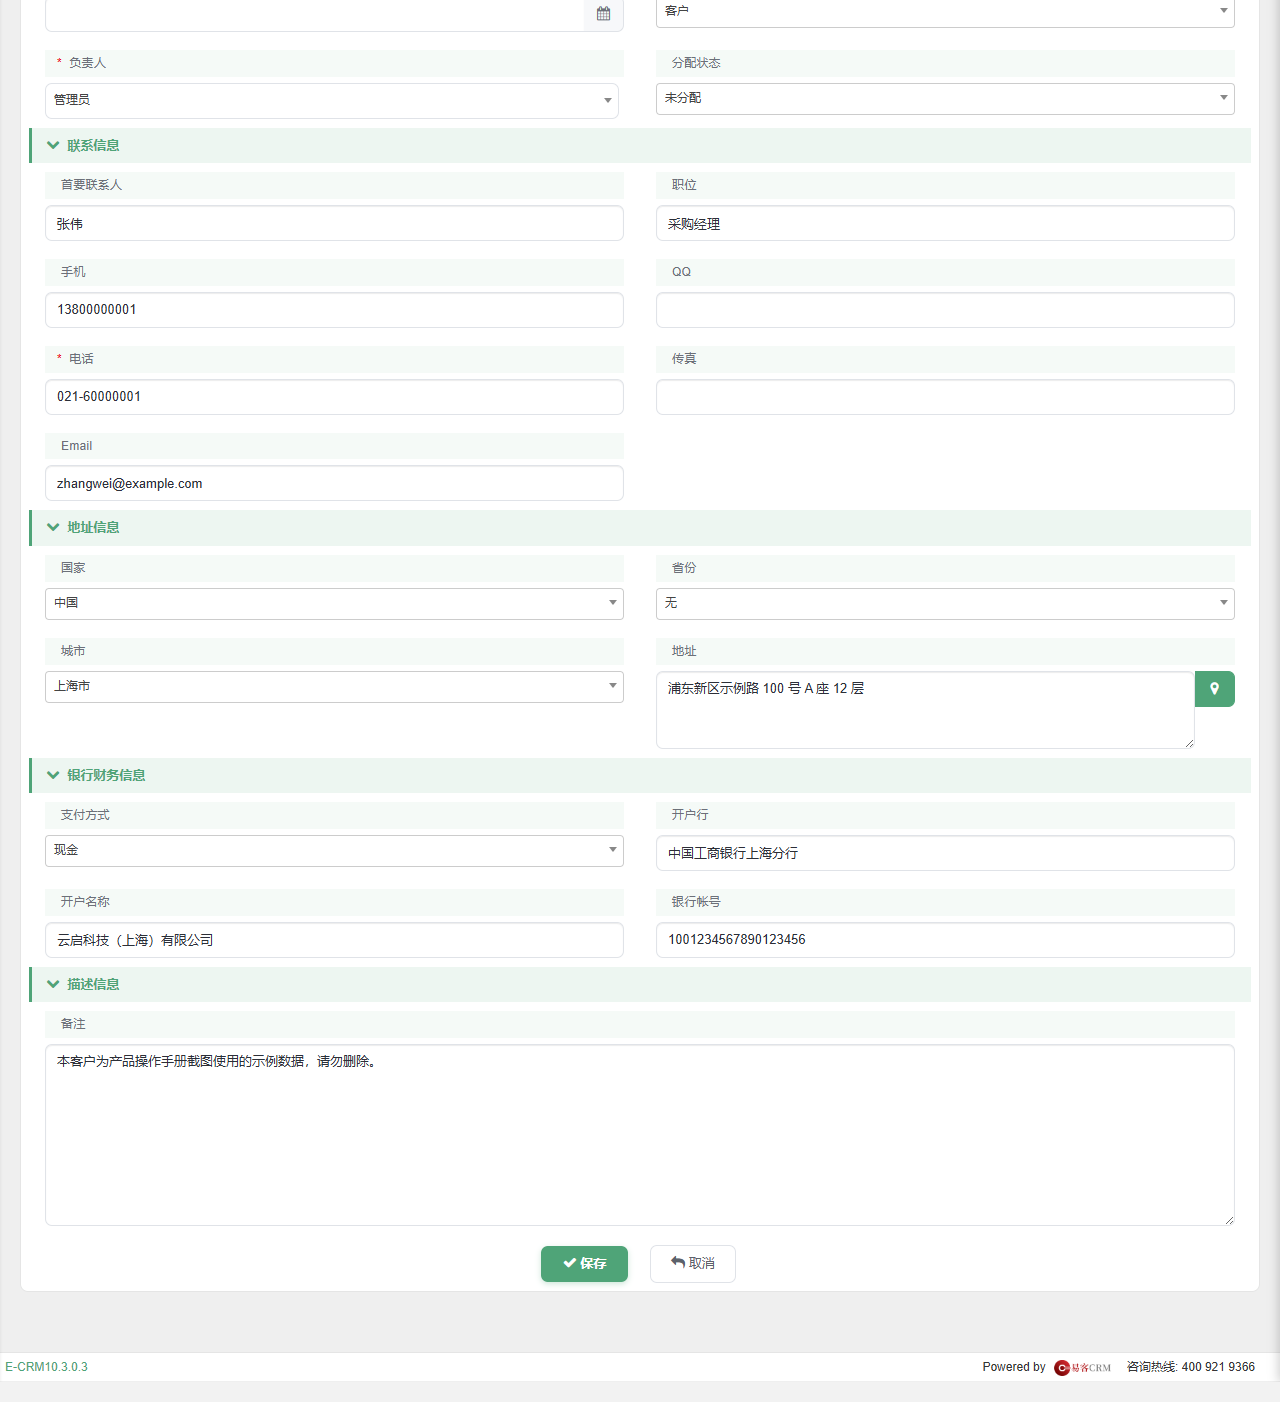Viewport: 1280px width, 1402px height.
Task: Click the Email field with zhangwei@example.com
Action: [334, 483]
